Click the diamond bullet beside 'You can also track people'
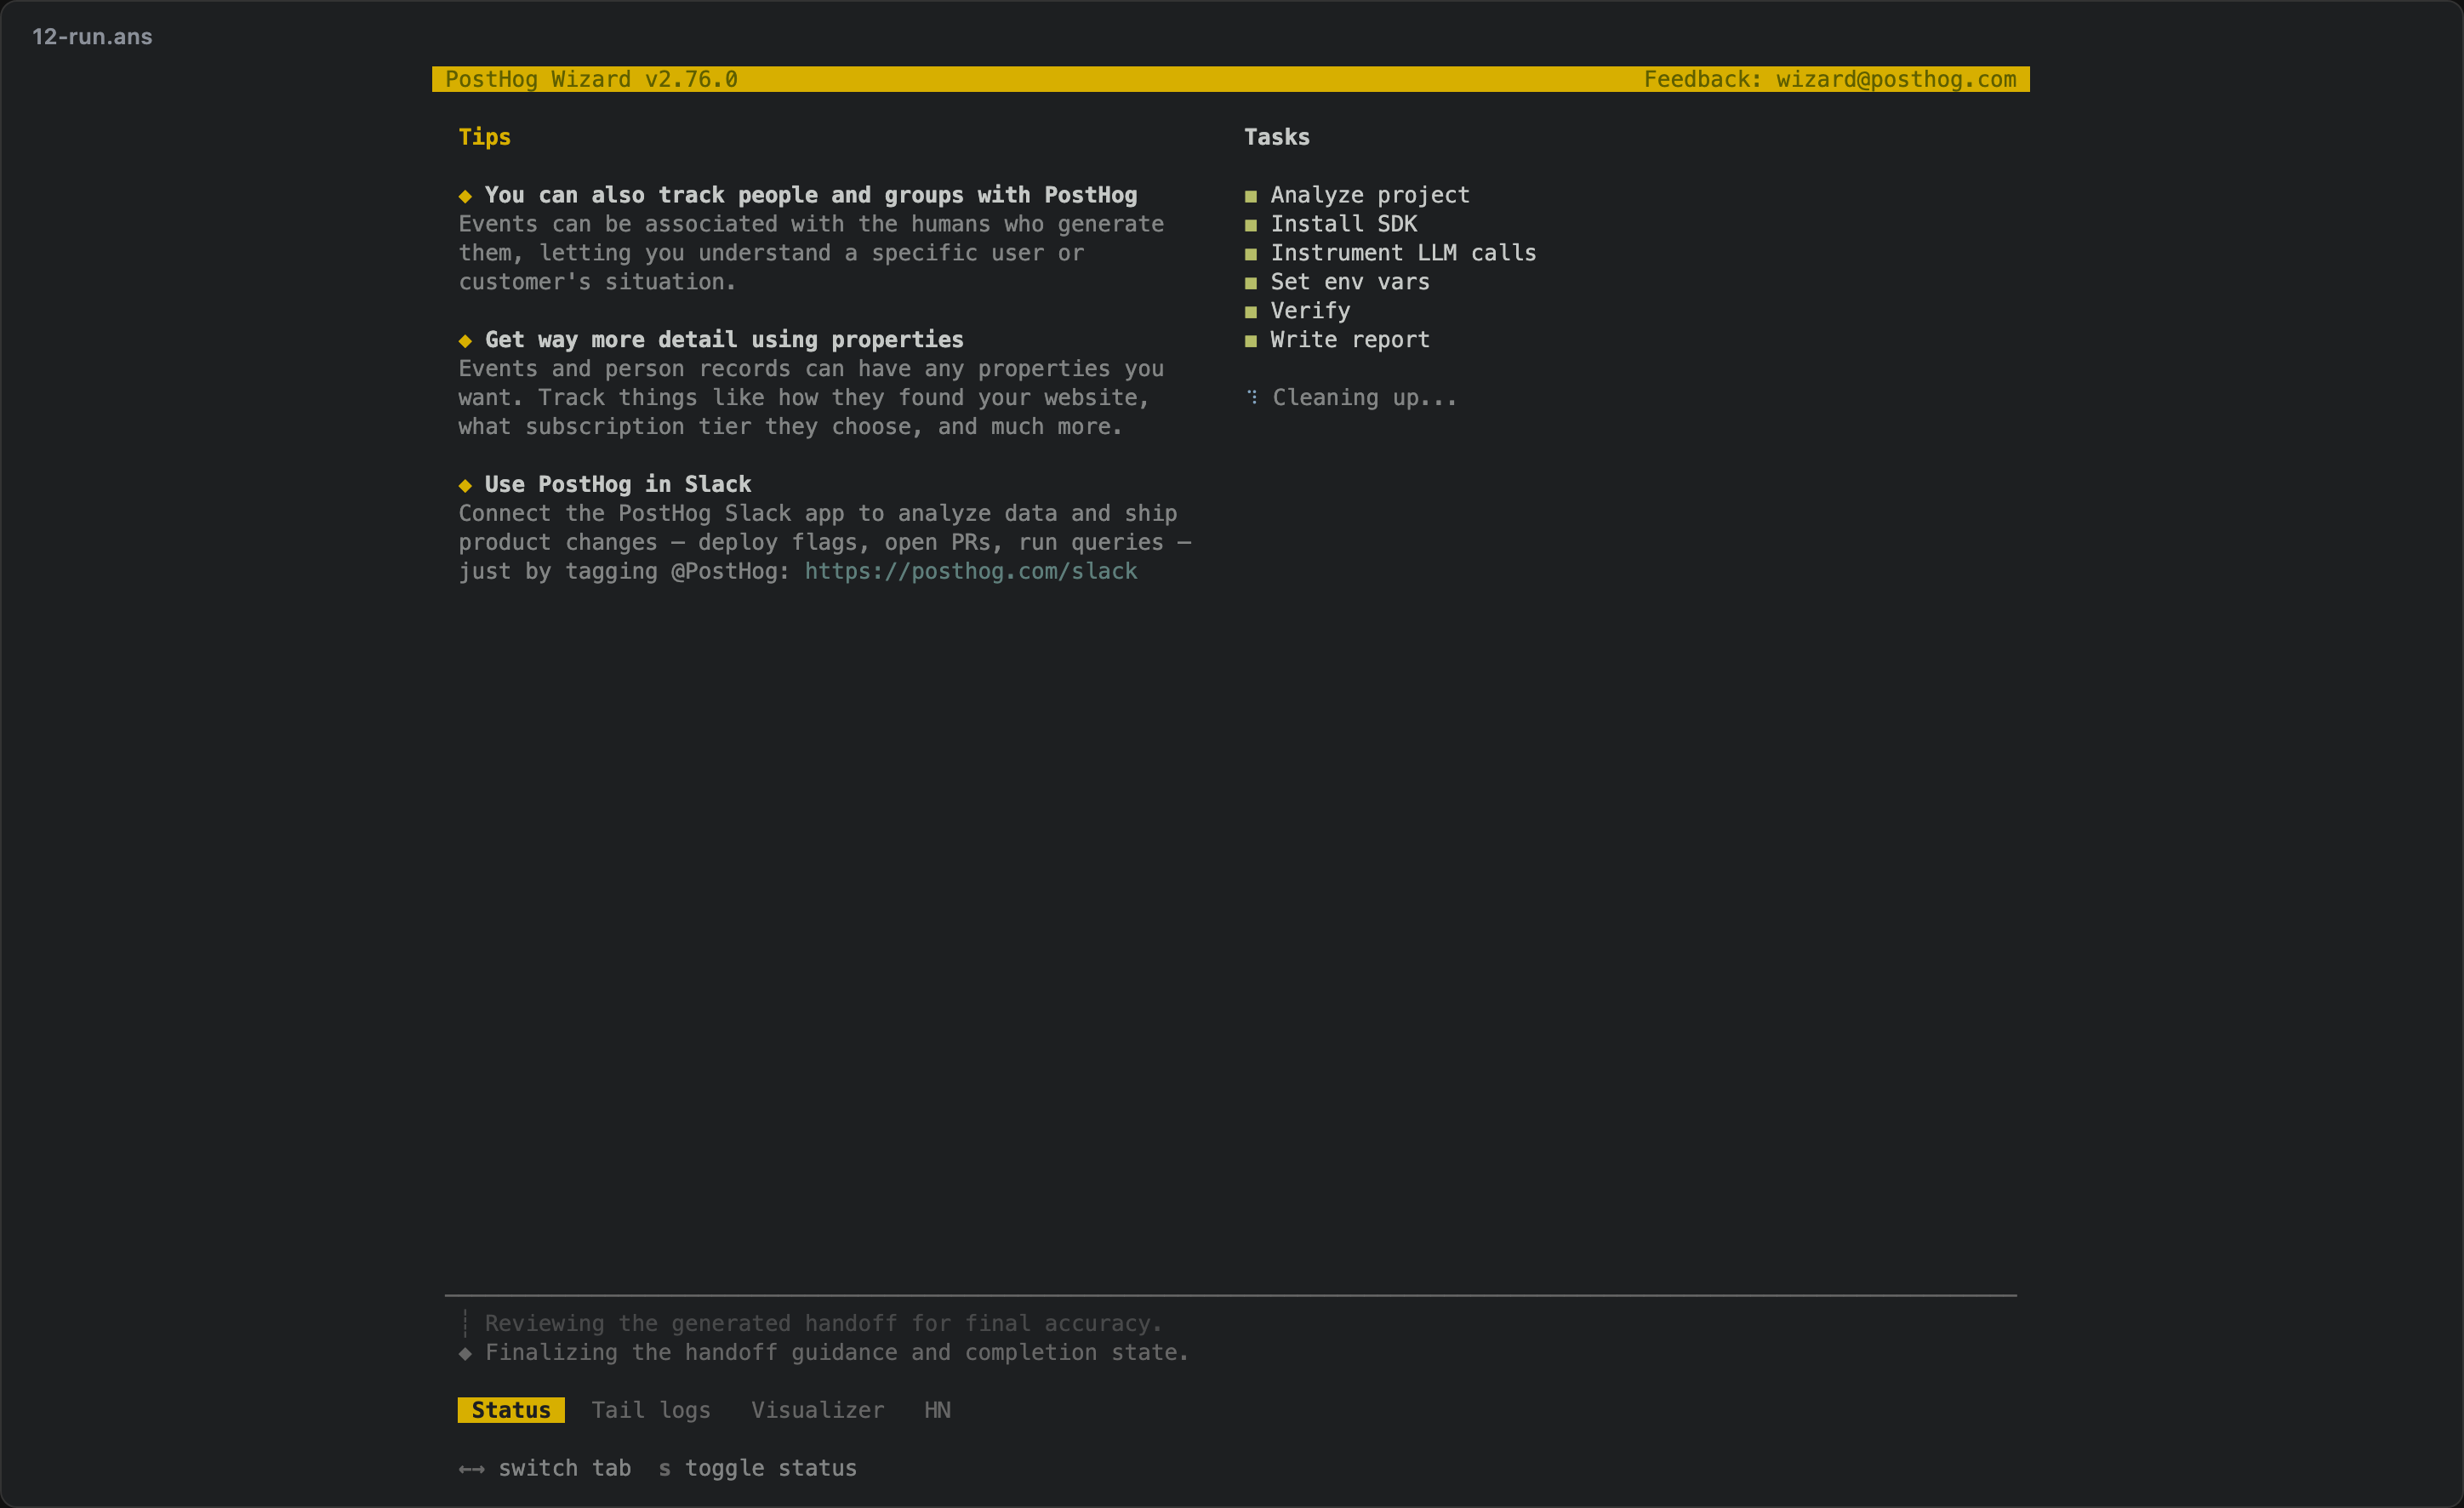This screenshot has width=2464, height=1508. pyautogui.click(x=465, y=196)
